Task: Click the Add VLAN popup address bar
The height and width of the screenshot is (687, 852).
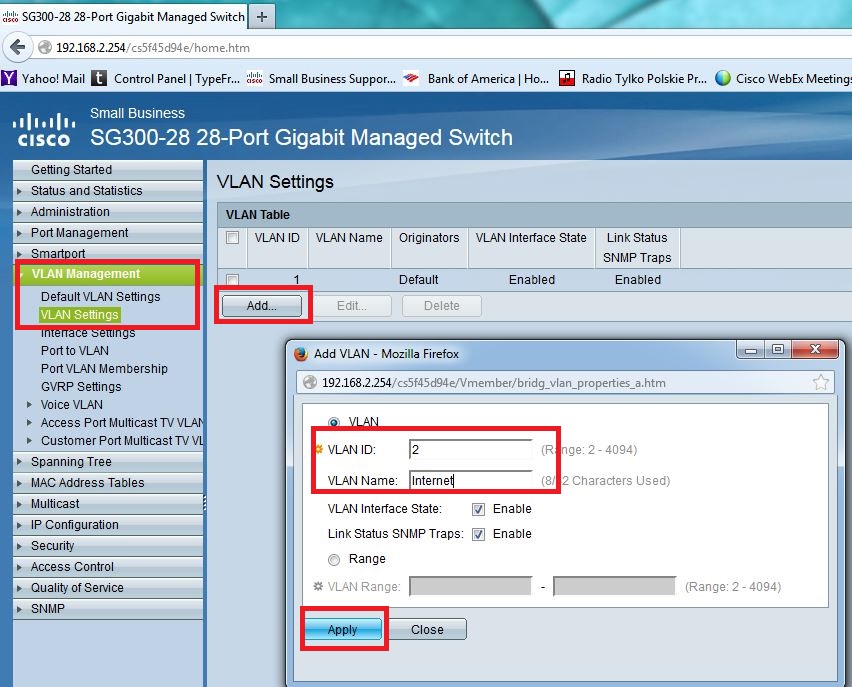Action: (x=565, y=383)
